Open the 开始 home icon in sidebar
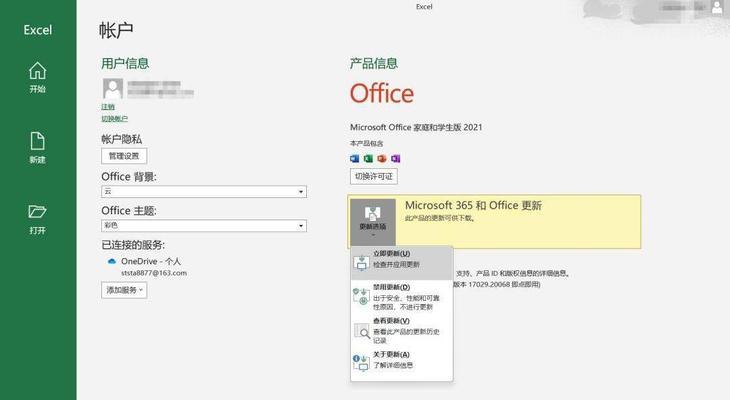Screen dimensions: 730x400 tap(37, 71)
